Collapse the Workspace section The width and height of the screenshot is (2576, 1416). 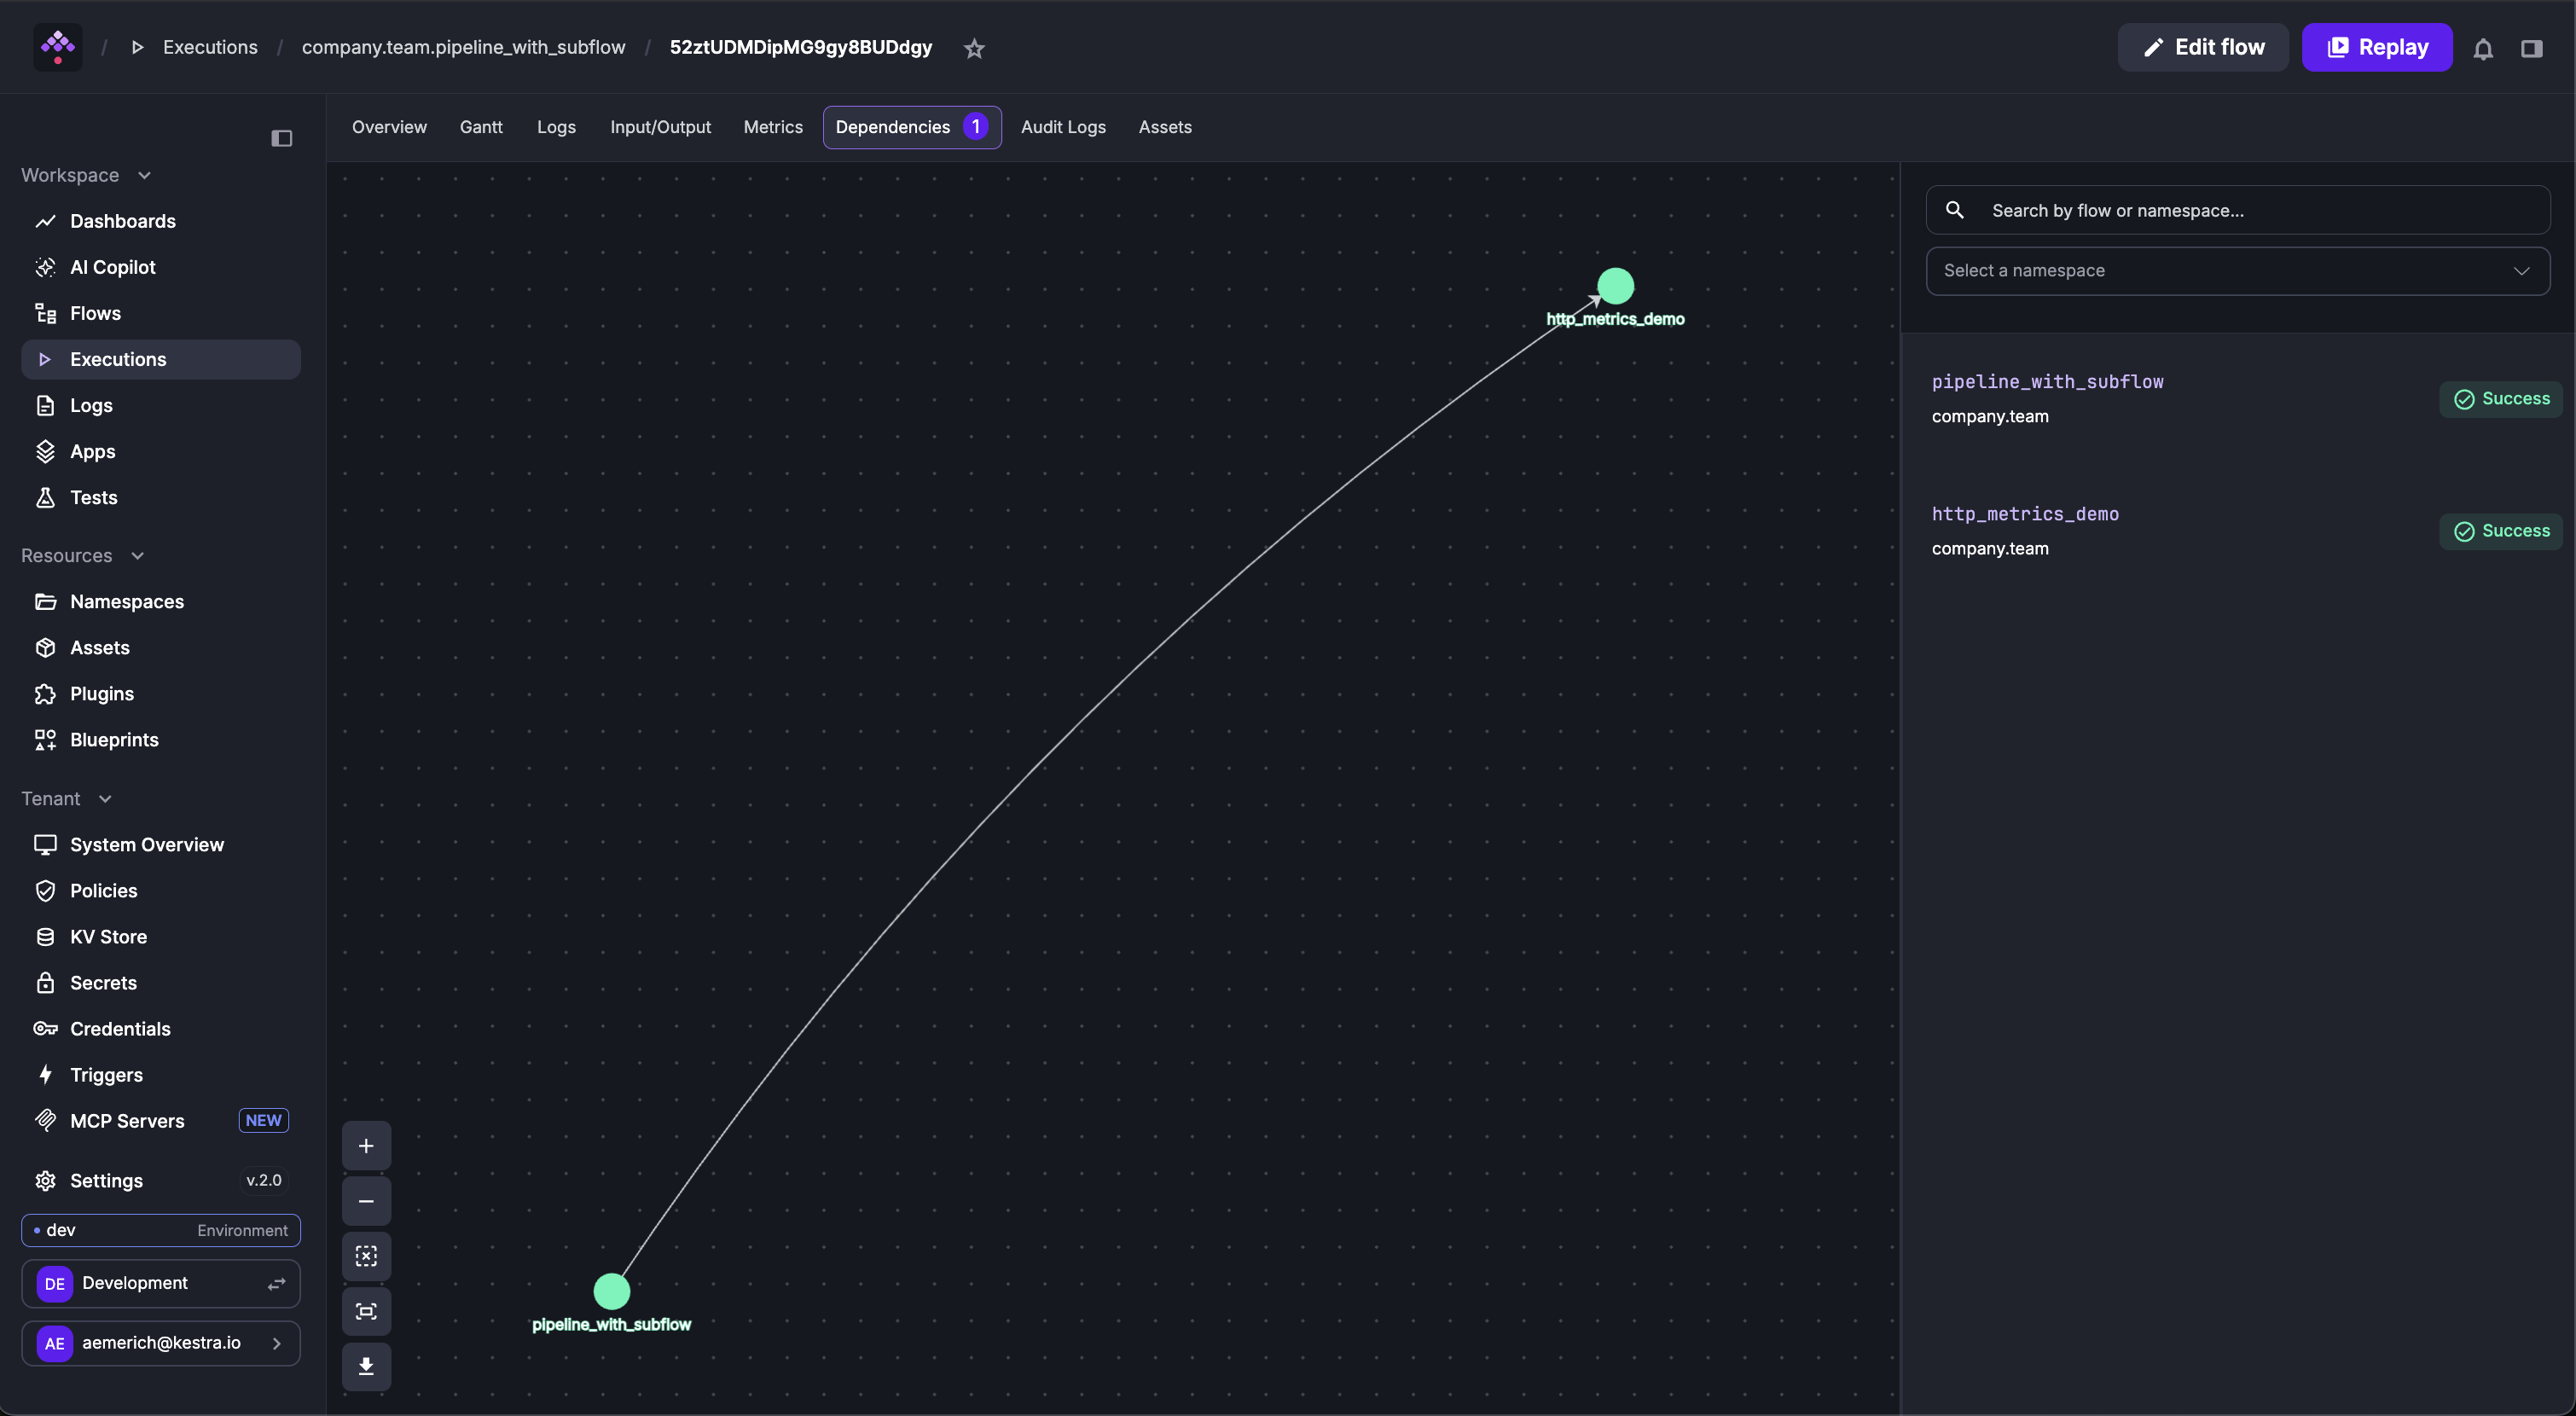pos(86,175)
